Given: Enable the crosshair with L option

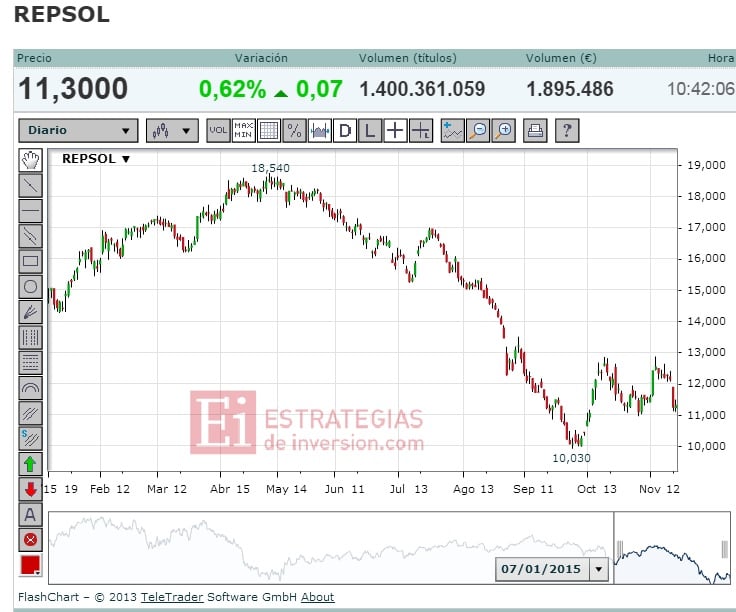Looking at the screenshot, I should [x=421, y=130].
